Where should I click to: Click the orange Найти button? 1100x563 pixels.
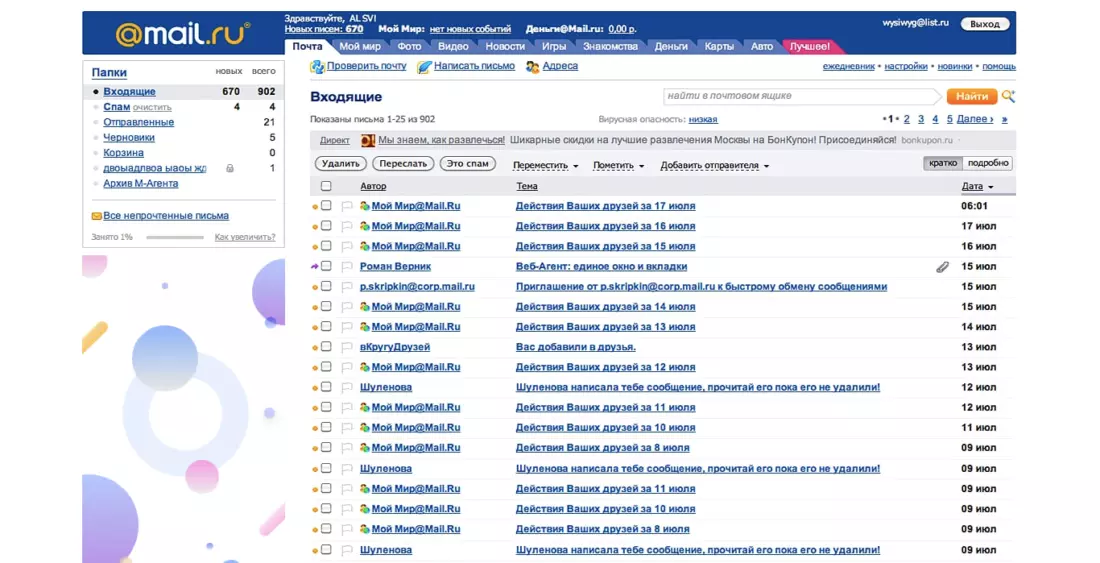[972, 96]
